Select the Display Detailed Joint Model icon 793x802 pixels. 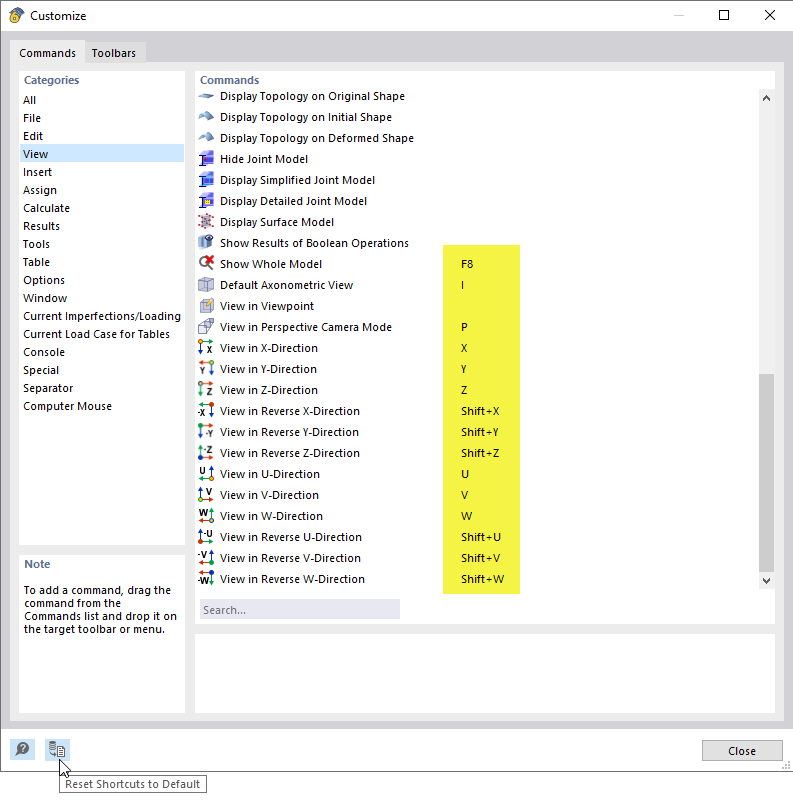pos(206,200)
